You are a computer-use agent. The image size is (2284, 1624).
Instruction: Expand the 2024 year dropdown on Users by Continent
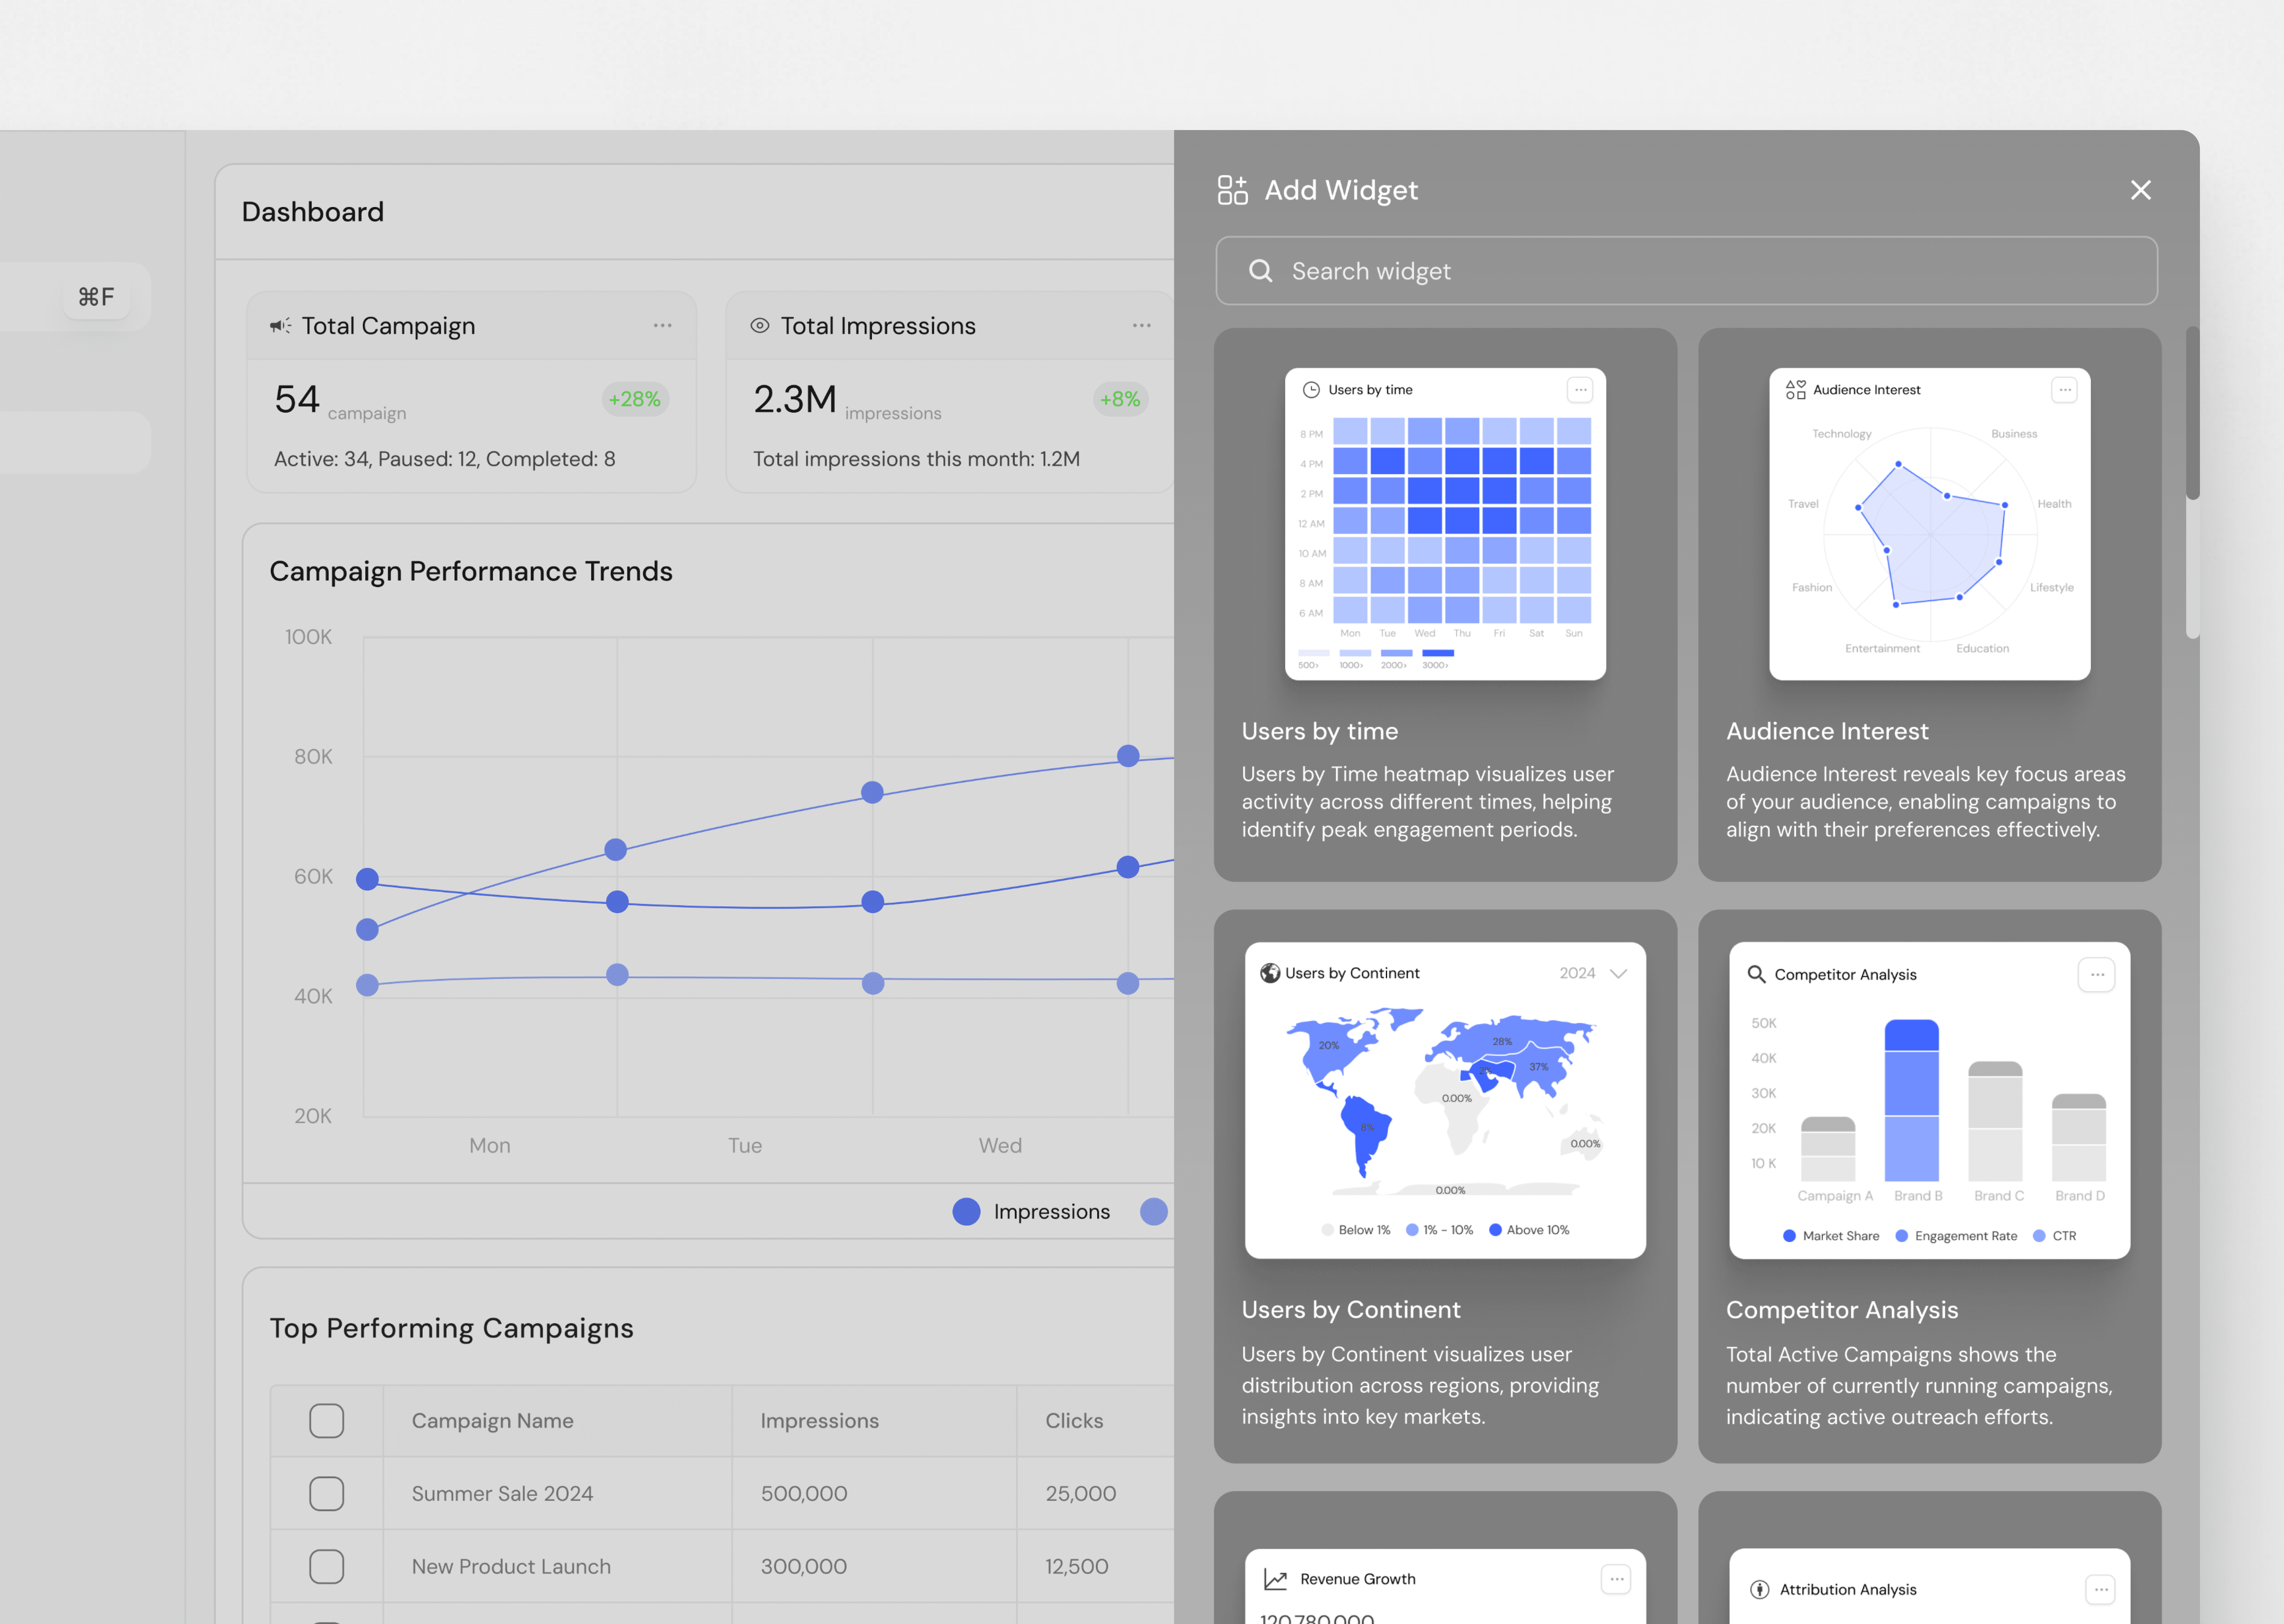[1618, 973]
